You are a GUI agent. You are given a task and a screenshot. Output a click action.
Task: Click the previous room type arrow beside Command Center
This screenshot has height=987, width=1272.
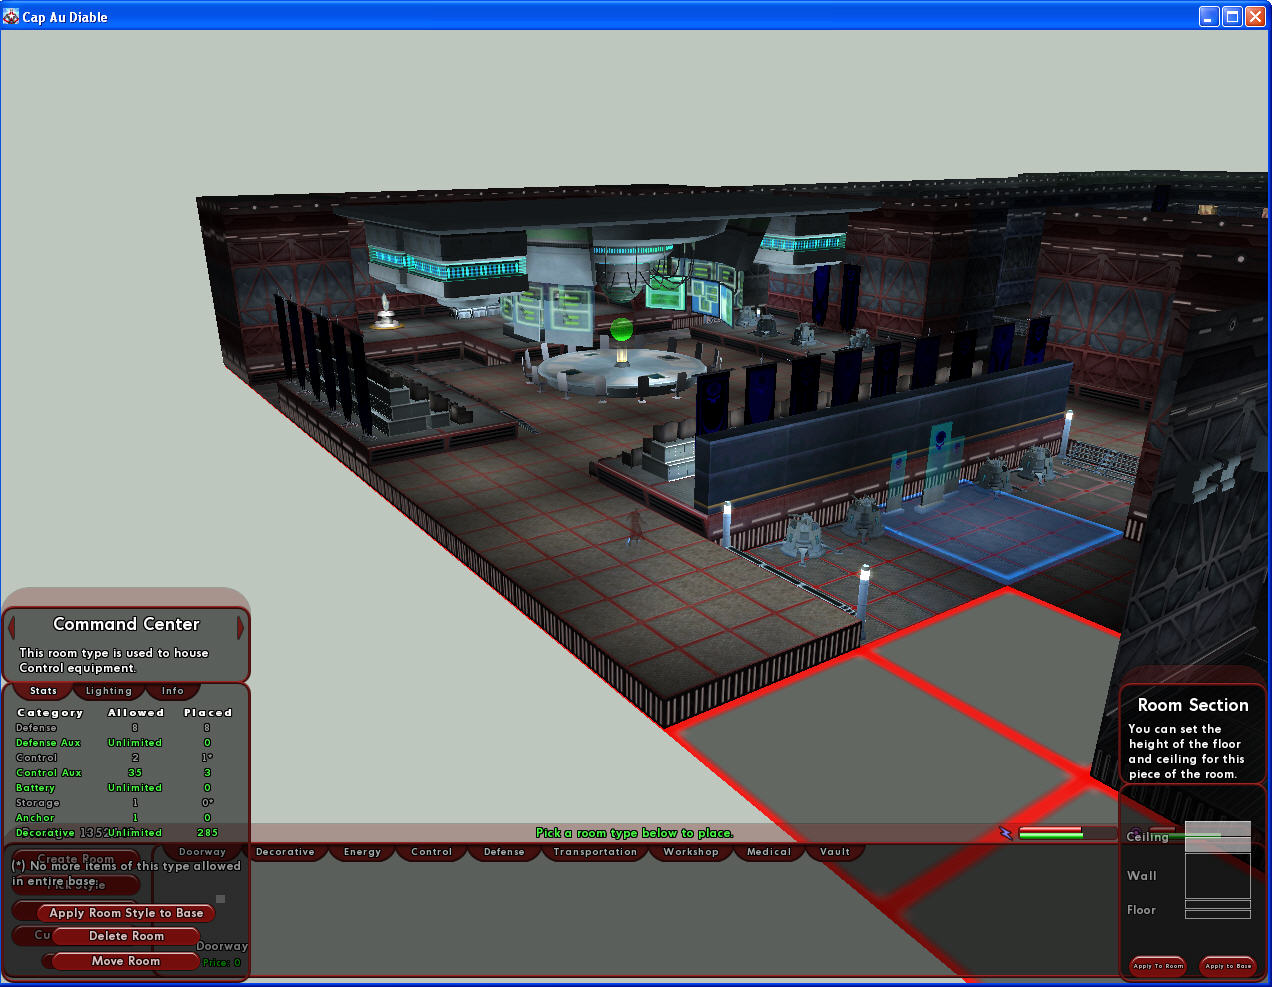[x=12, y=627]
